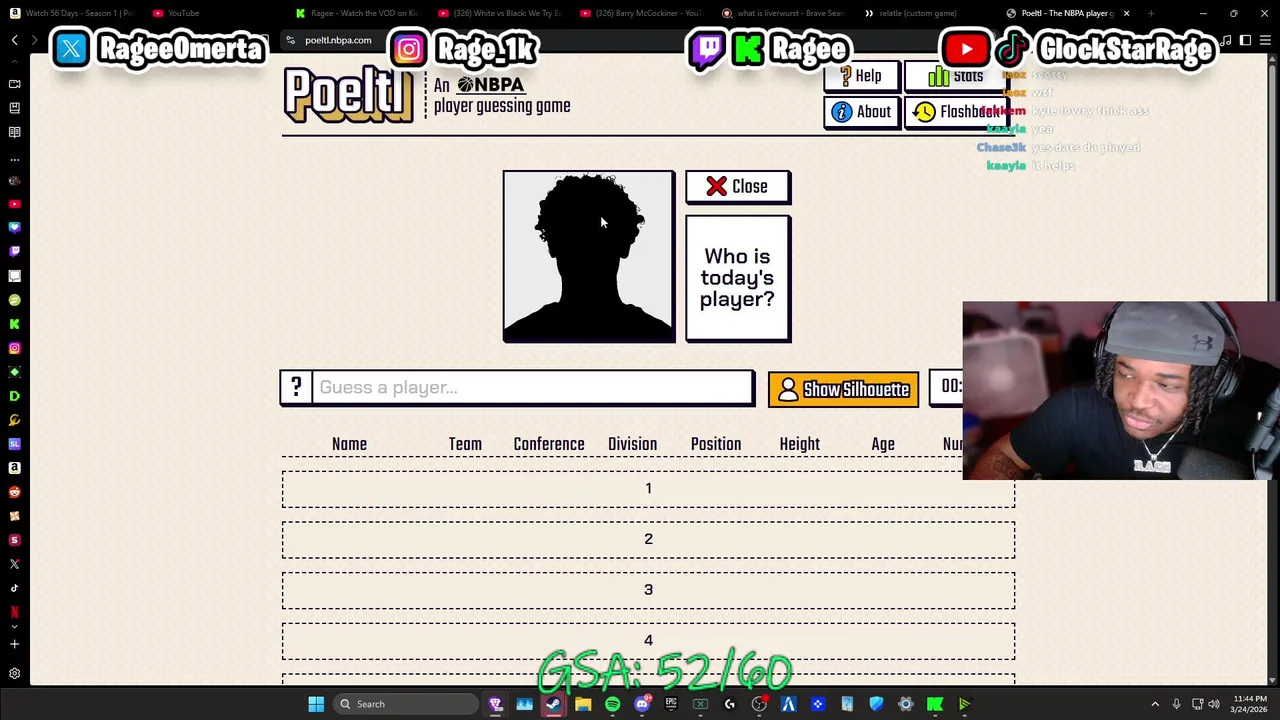Close the silhouette panel

(738, 187)
